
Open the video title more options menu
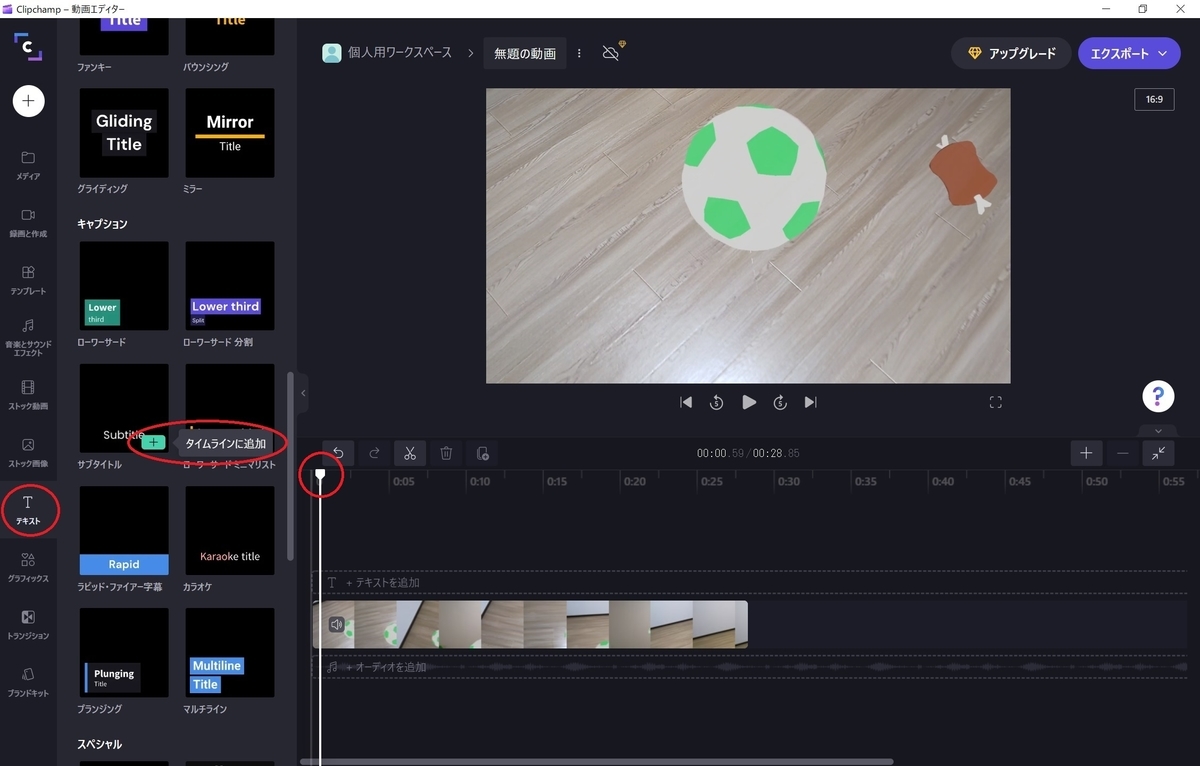click(x=579, y=54)
